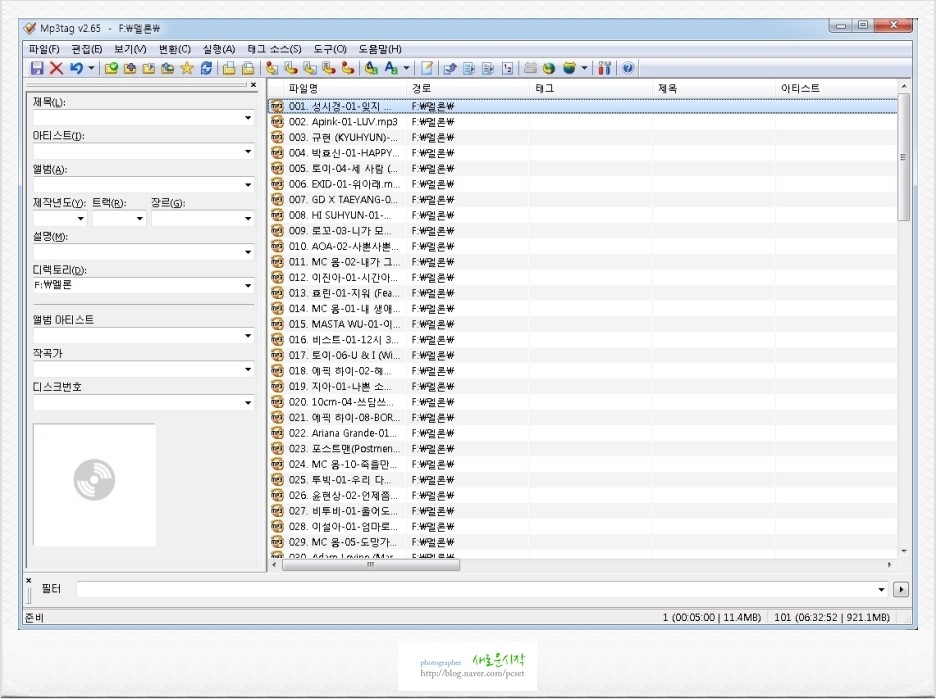Click the tag copy icon right of Refresh
Image resolution: width=936 pixels, height=699 pixels.
point(229,68)
